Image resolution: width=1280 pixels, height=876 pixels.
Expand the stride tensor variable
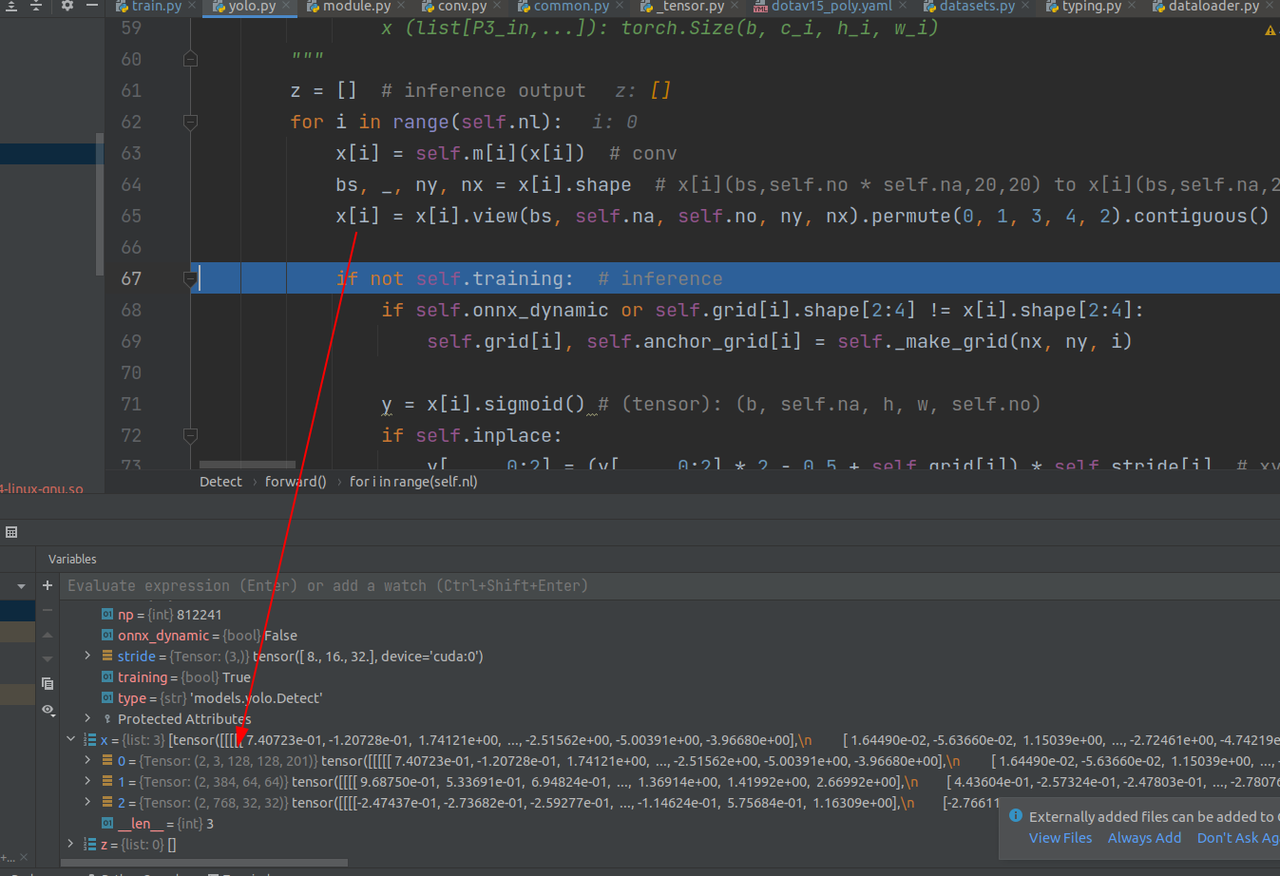click(x=88, y=656)
